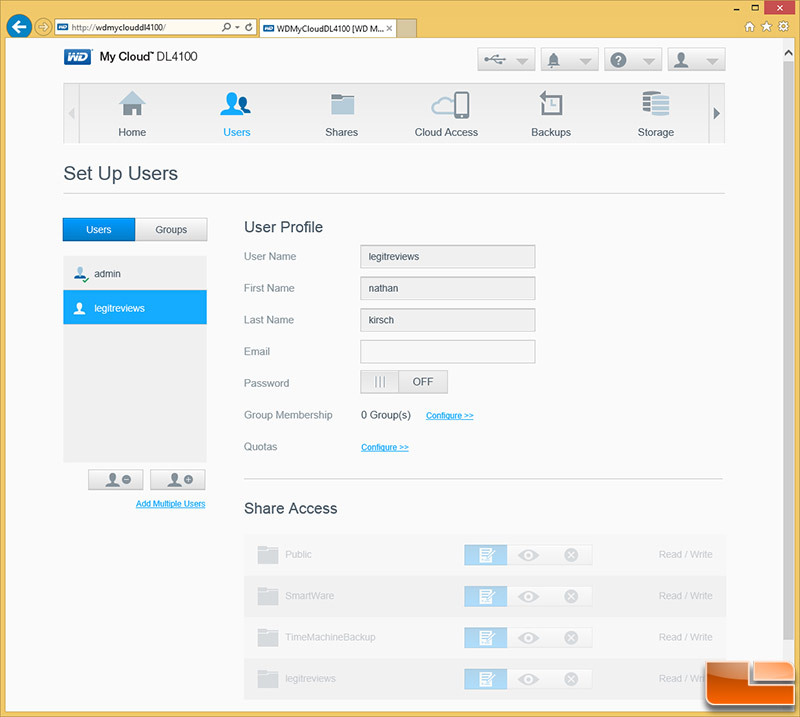Viewport: 800px width, 717px height.
Task: Click the First Name field
Action: (447, 288)
